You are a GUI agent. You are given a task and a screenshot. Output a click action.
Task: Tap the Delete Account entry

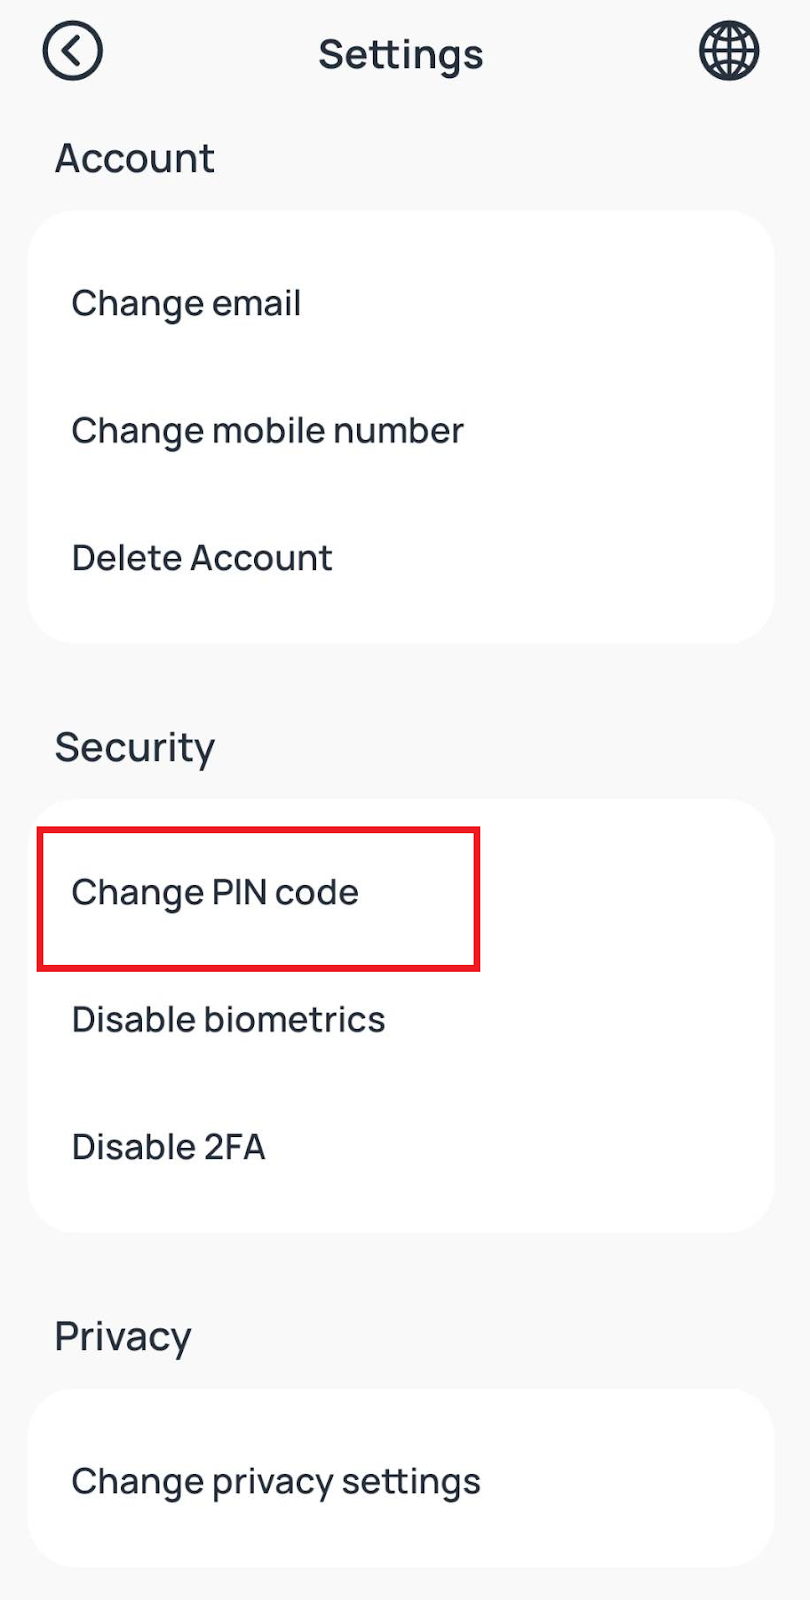point(201,558)
